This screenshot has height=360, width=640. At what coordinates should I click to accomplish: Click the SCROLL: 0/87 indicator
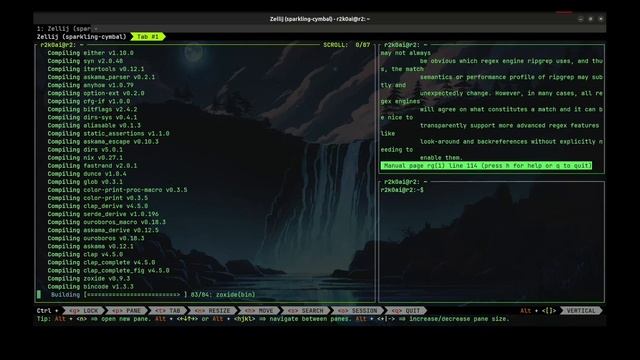point(347,45)
